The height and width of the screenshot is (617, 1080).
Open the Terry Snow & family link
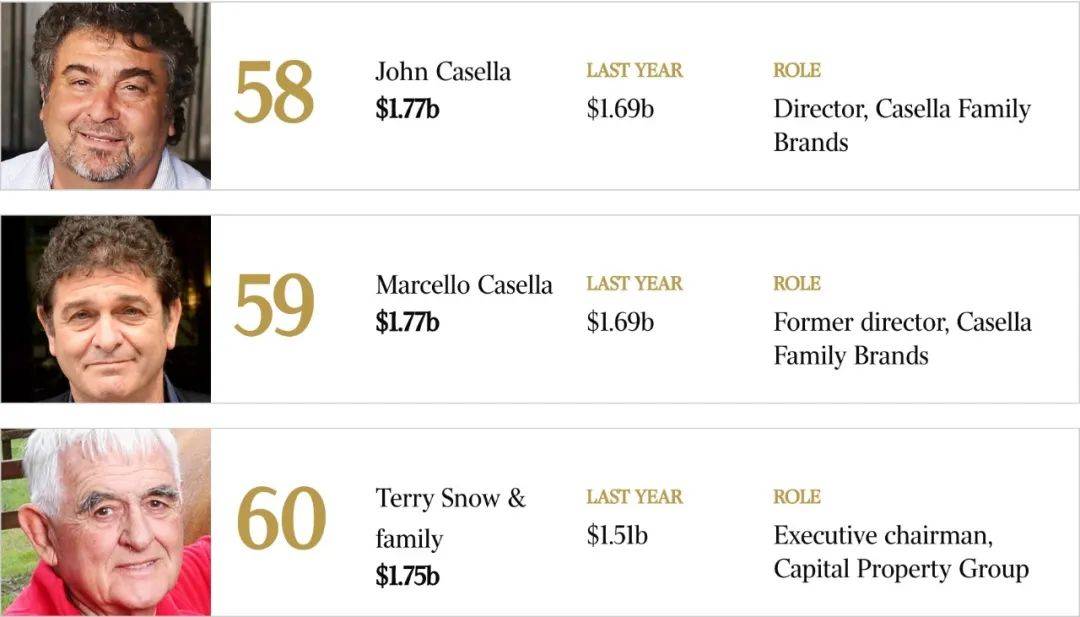pyautogui.click(x=450, y=519)
